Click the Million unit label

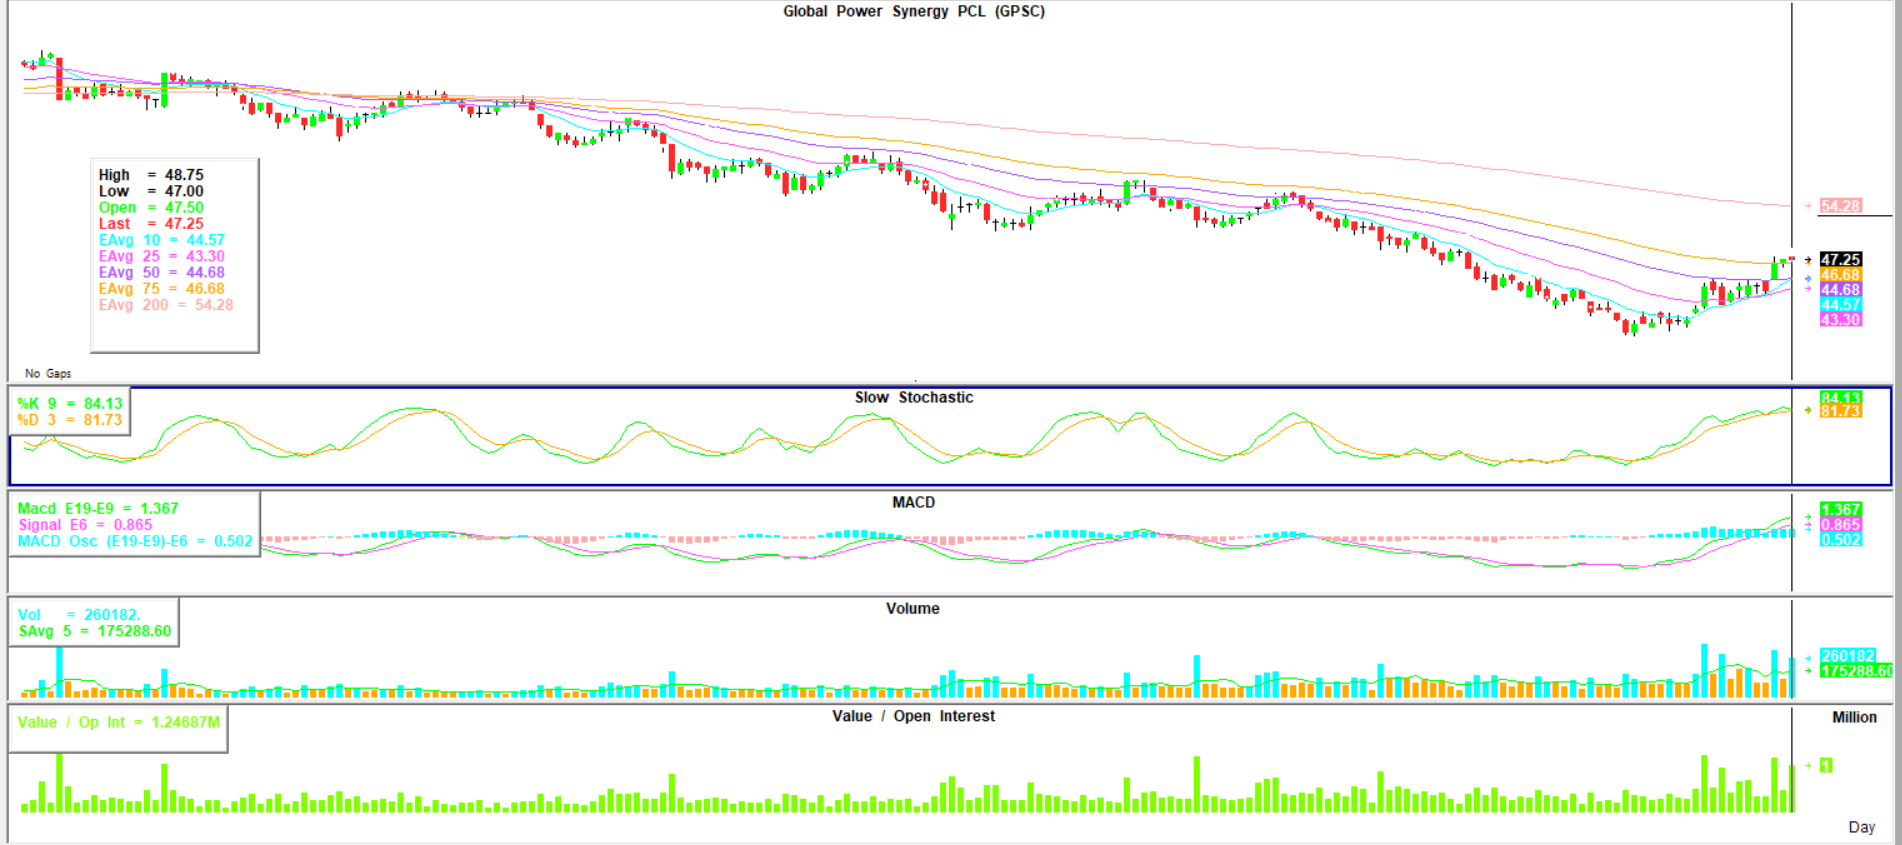pos(1854,717)
